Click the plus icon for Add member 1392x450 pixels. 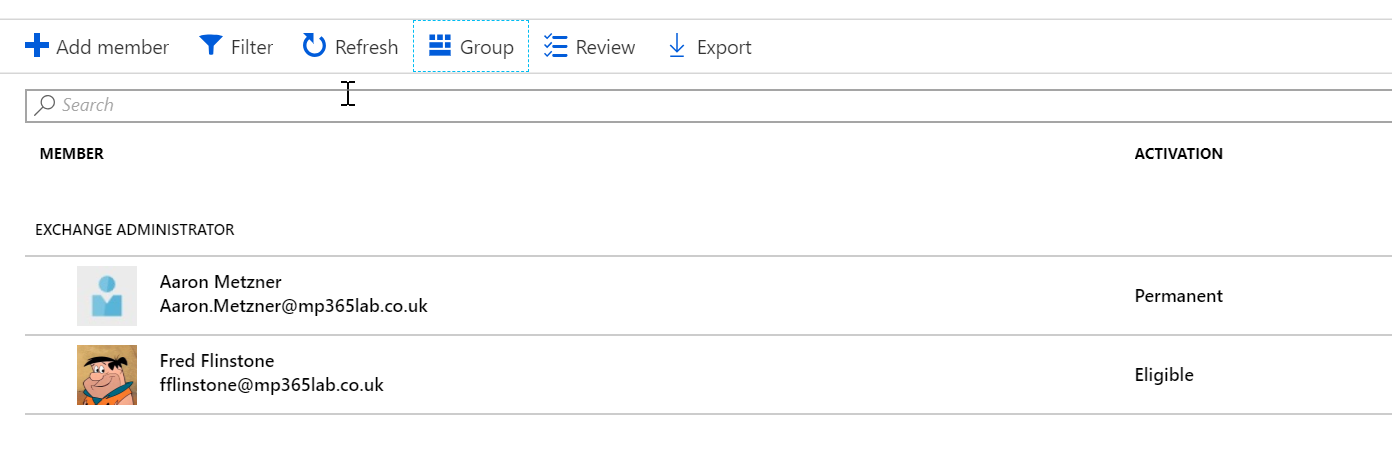pyautogui.click(x=37, y=46)
